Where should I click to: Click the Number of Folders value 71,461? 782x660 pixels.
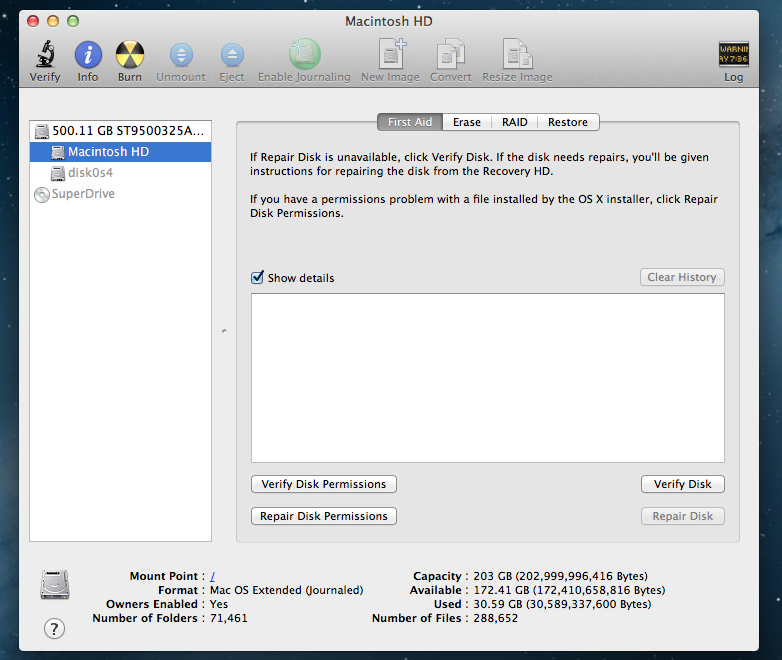(228, 618)
